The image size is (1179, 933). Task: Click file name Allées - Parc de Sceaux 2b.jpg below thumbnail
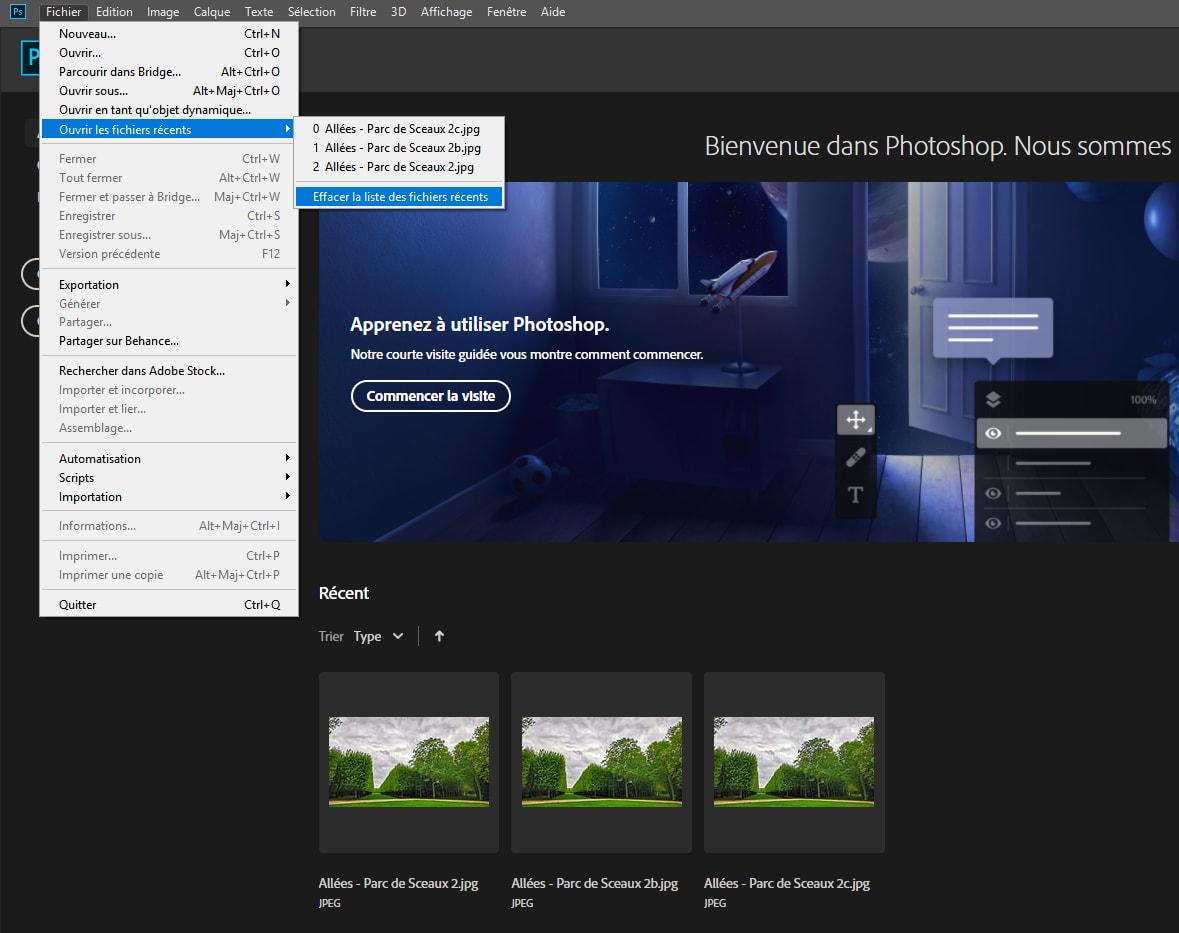tap(594, 883)
